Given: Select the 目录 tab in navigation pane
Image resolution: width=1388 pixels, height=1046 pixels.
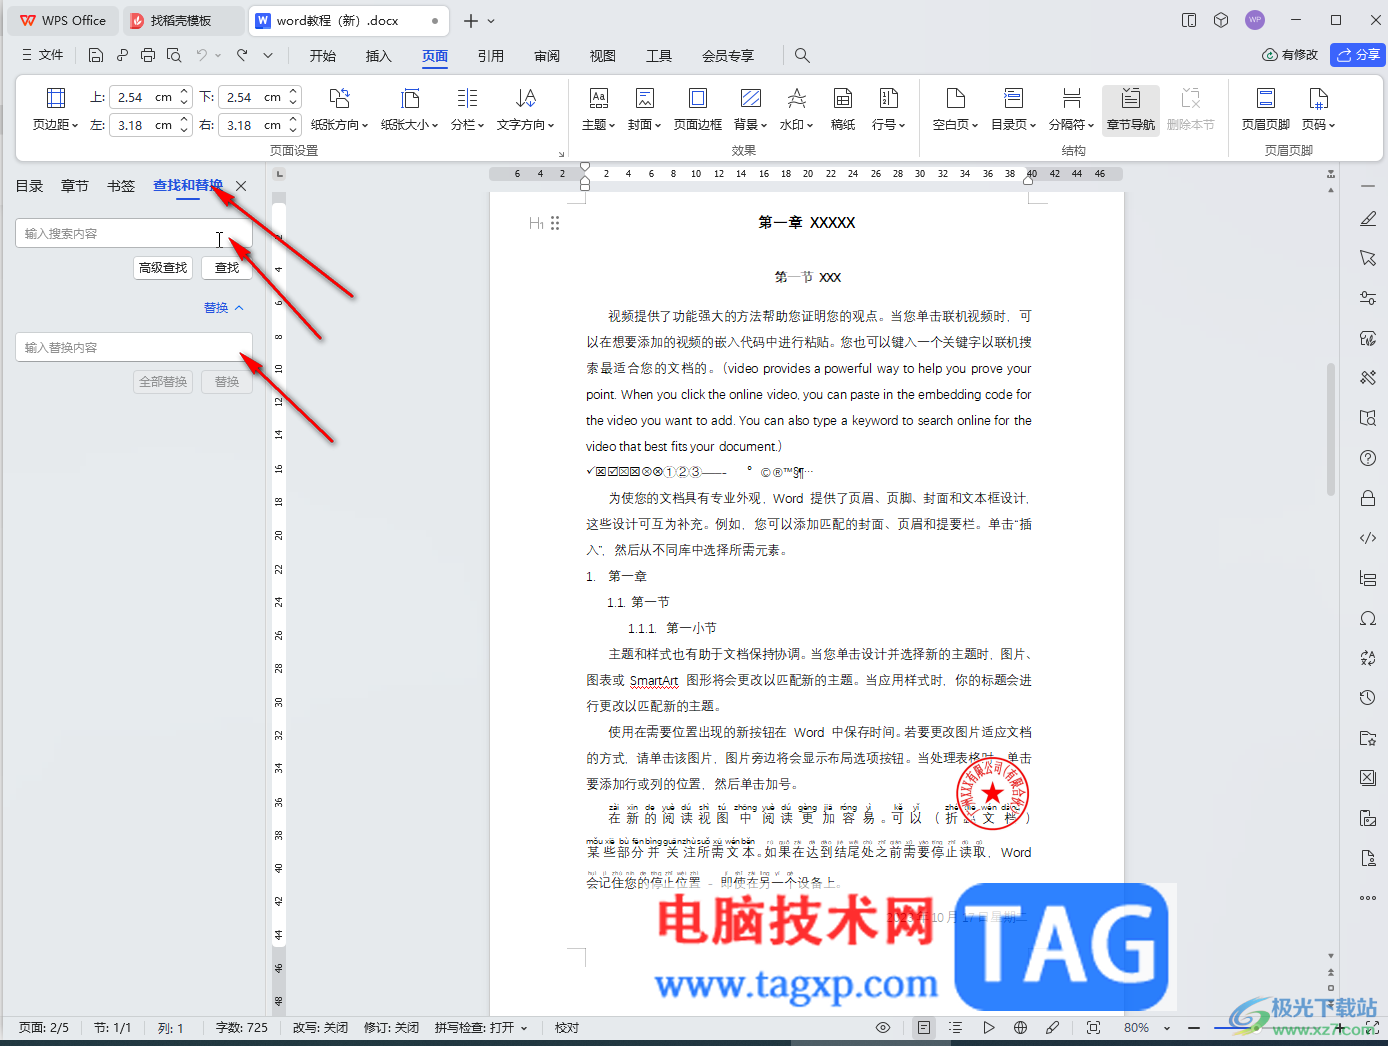Looking at the screenshot, I should coord(29,186).
